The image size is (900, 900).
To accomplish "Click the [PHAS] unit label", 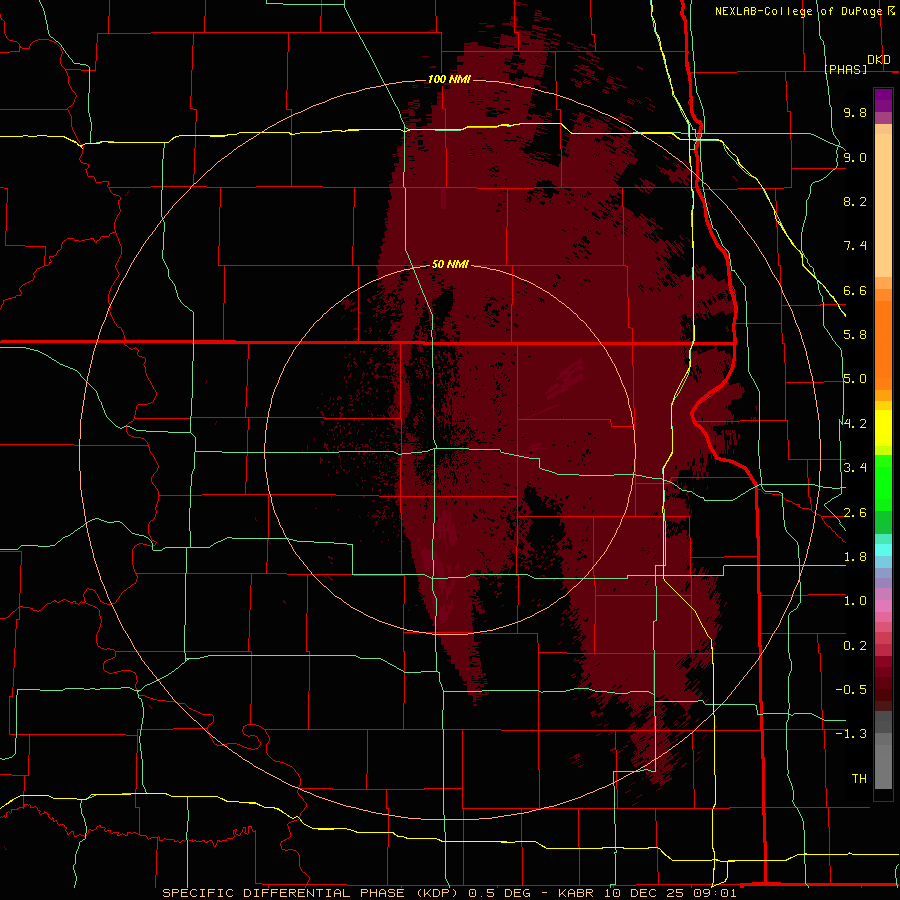I will click(845, 69).
